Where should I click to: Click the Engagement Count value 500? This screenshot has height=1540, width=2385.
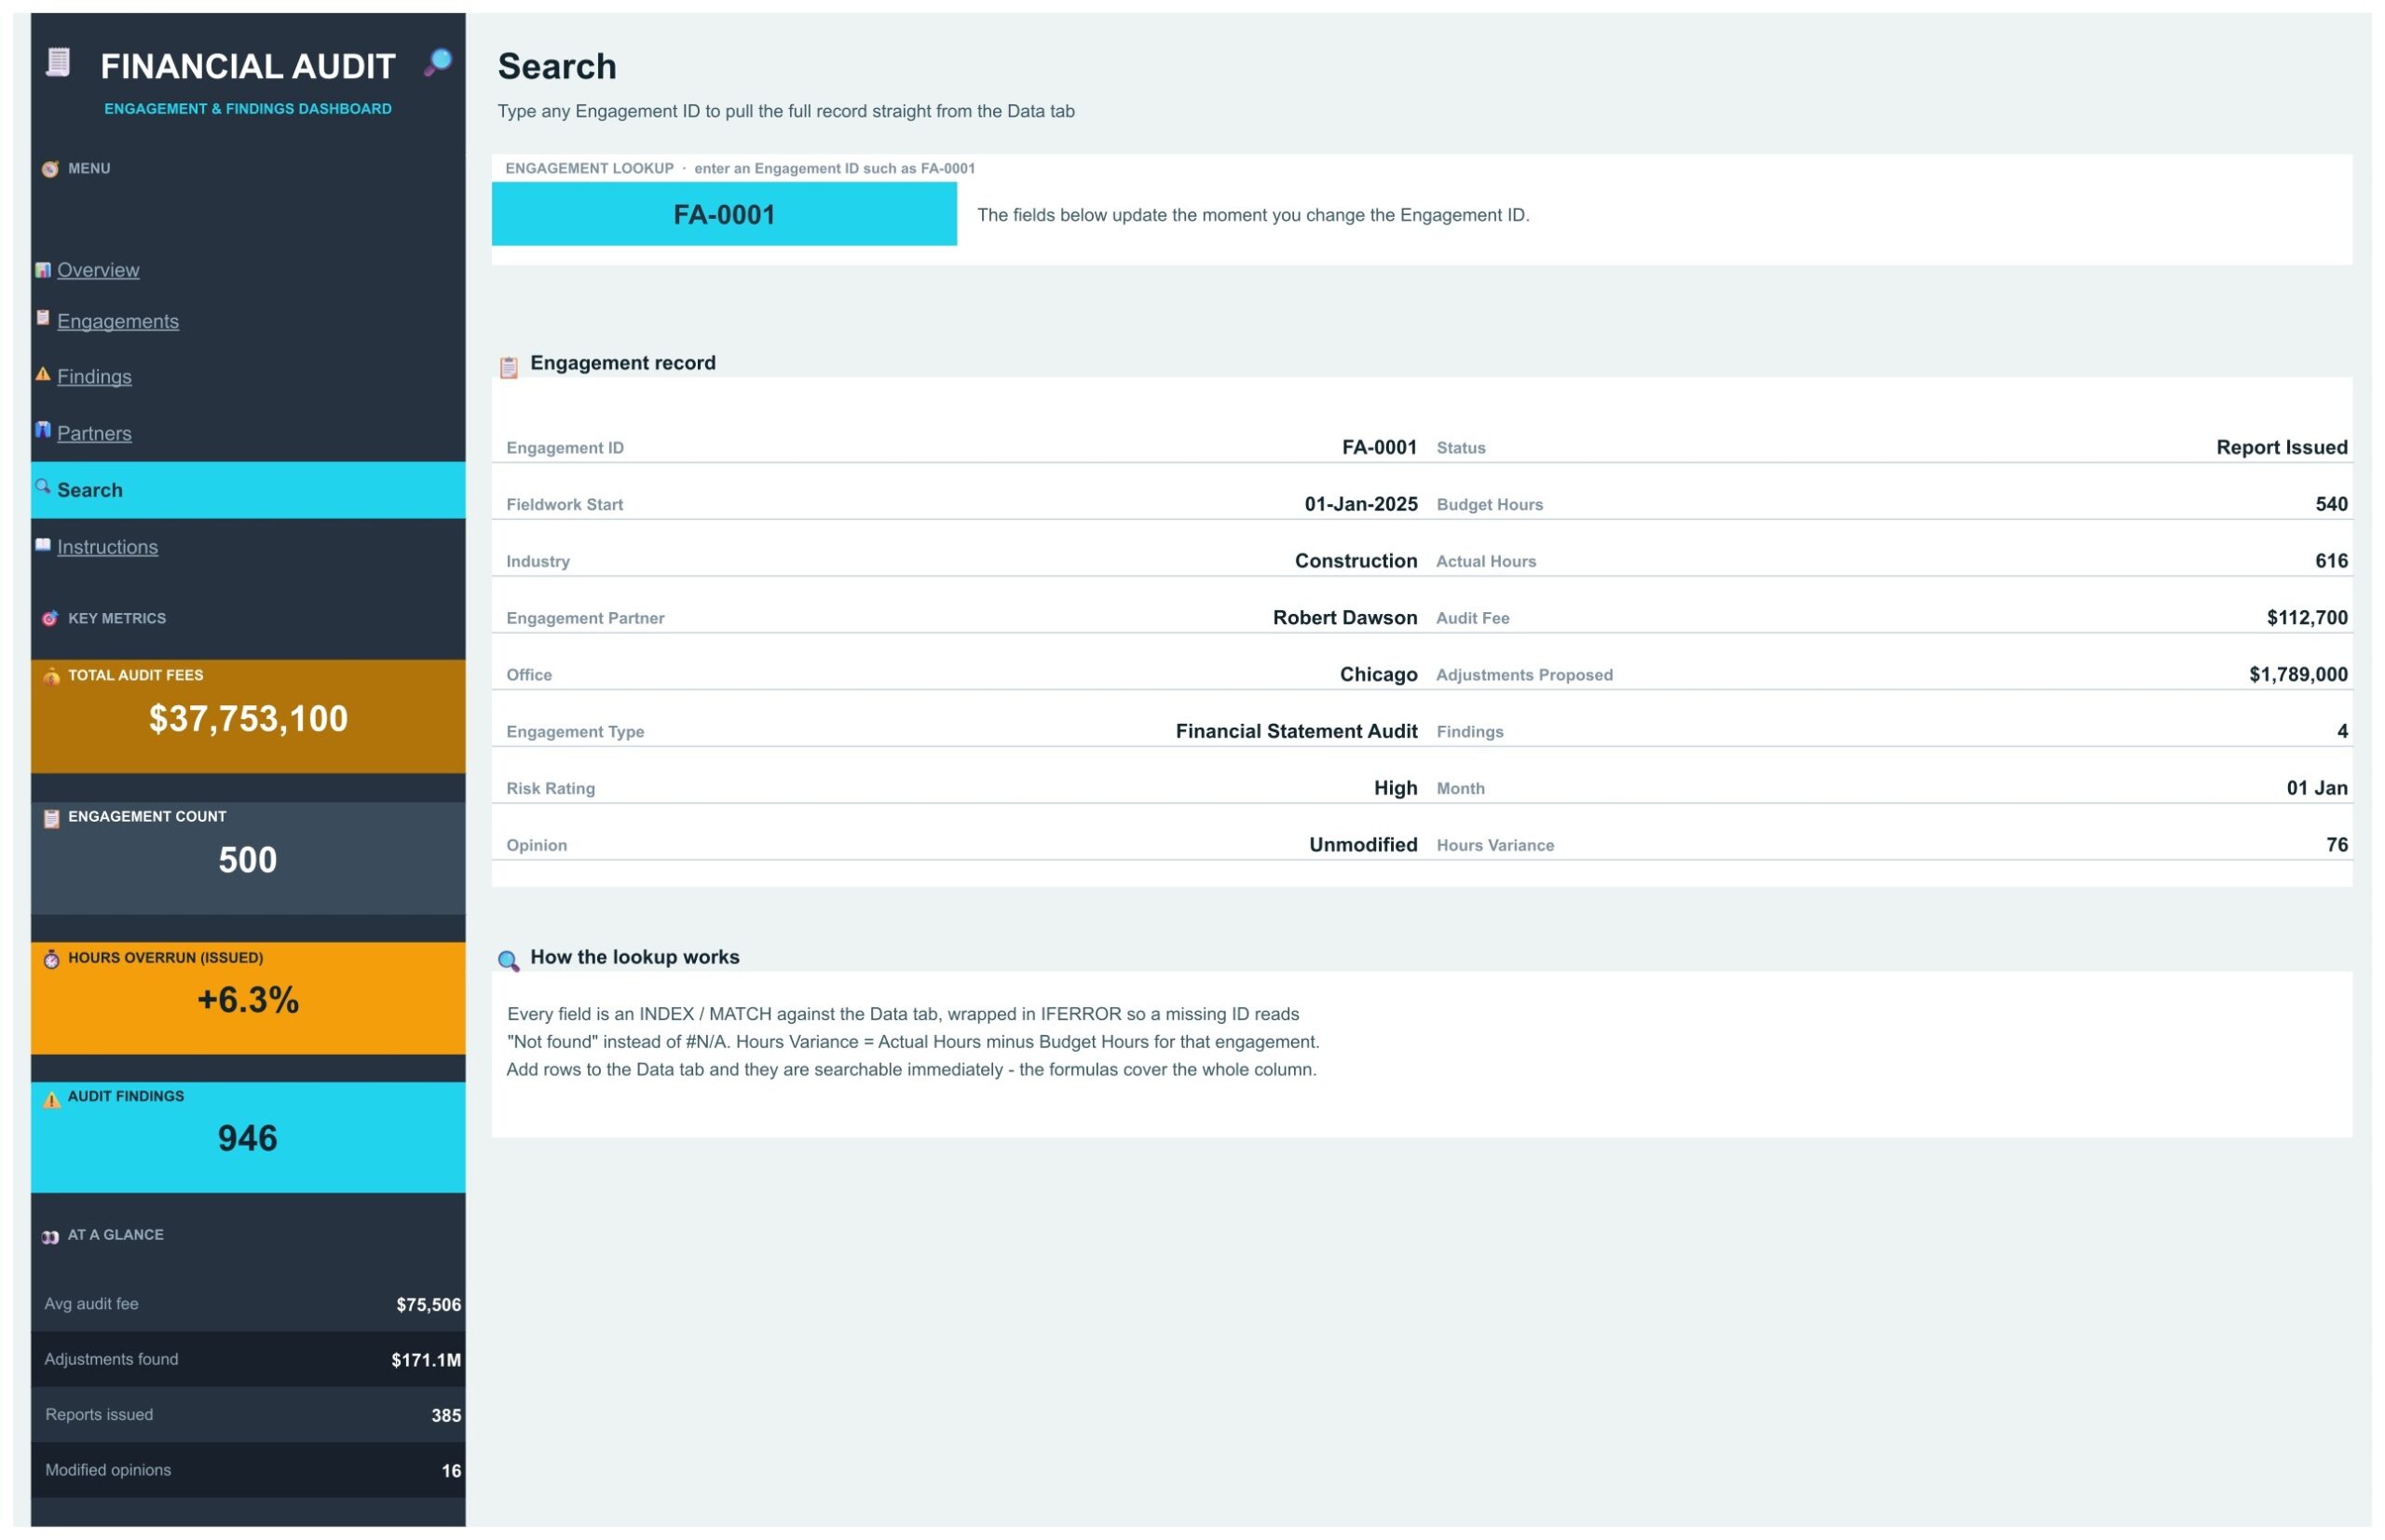[248, 860]
